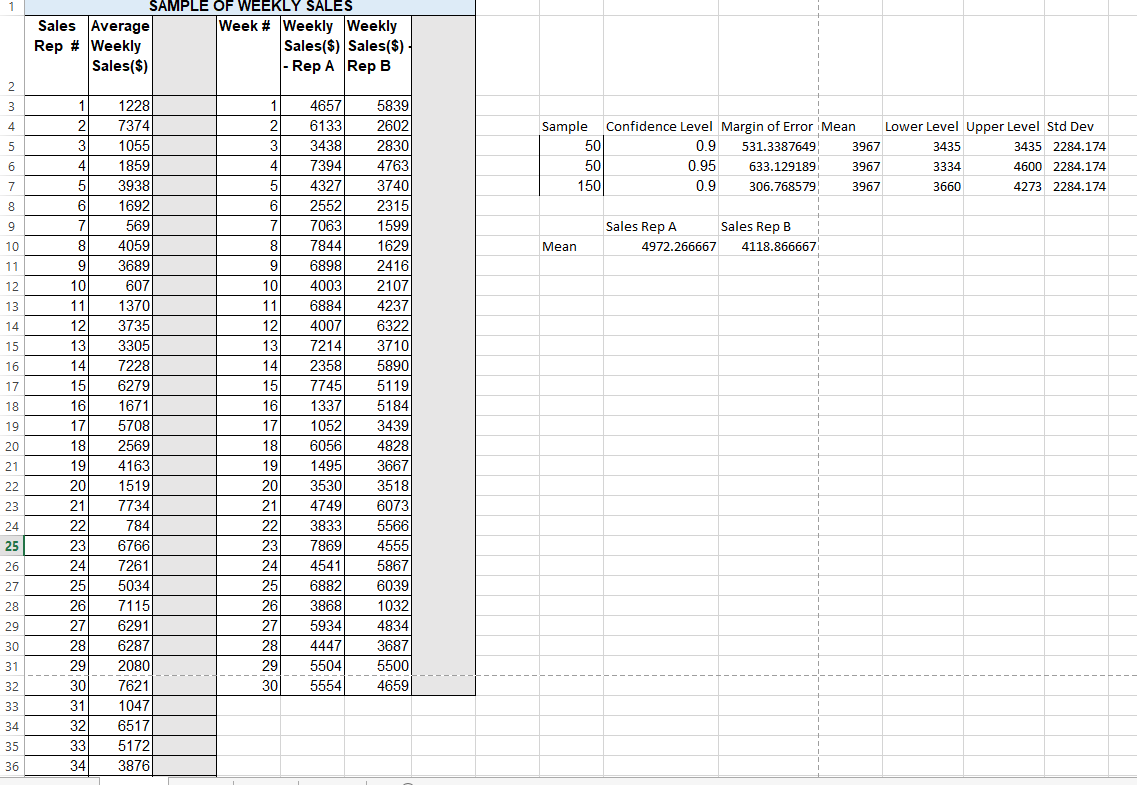Select the 'Std Dev' header cell
Image resolution: width=1137 pixels, height=785 pixels.
point(1076,126)
